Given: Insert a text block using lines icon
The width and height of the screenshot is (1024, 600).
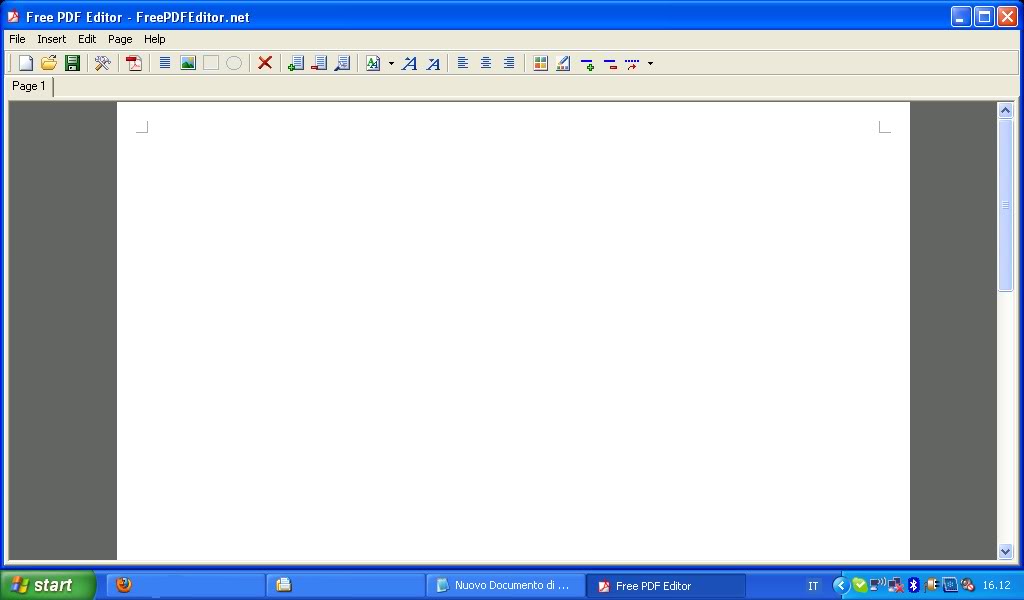Looking at the screenshot, I should pos(165,63).
